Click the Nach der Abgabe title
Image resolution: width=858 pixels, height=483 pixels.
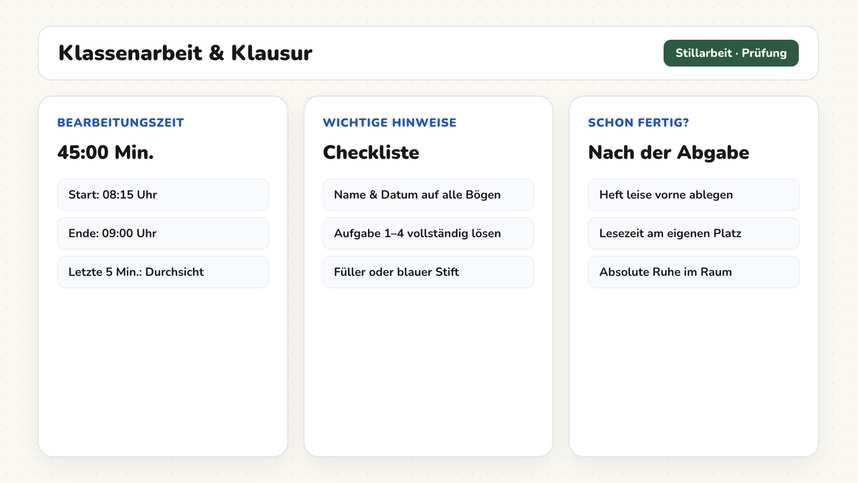point(669,152)
